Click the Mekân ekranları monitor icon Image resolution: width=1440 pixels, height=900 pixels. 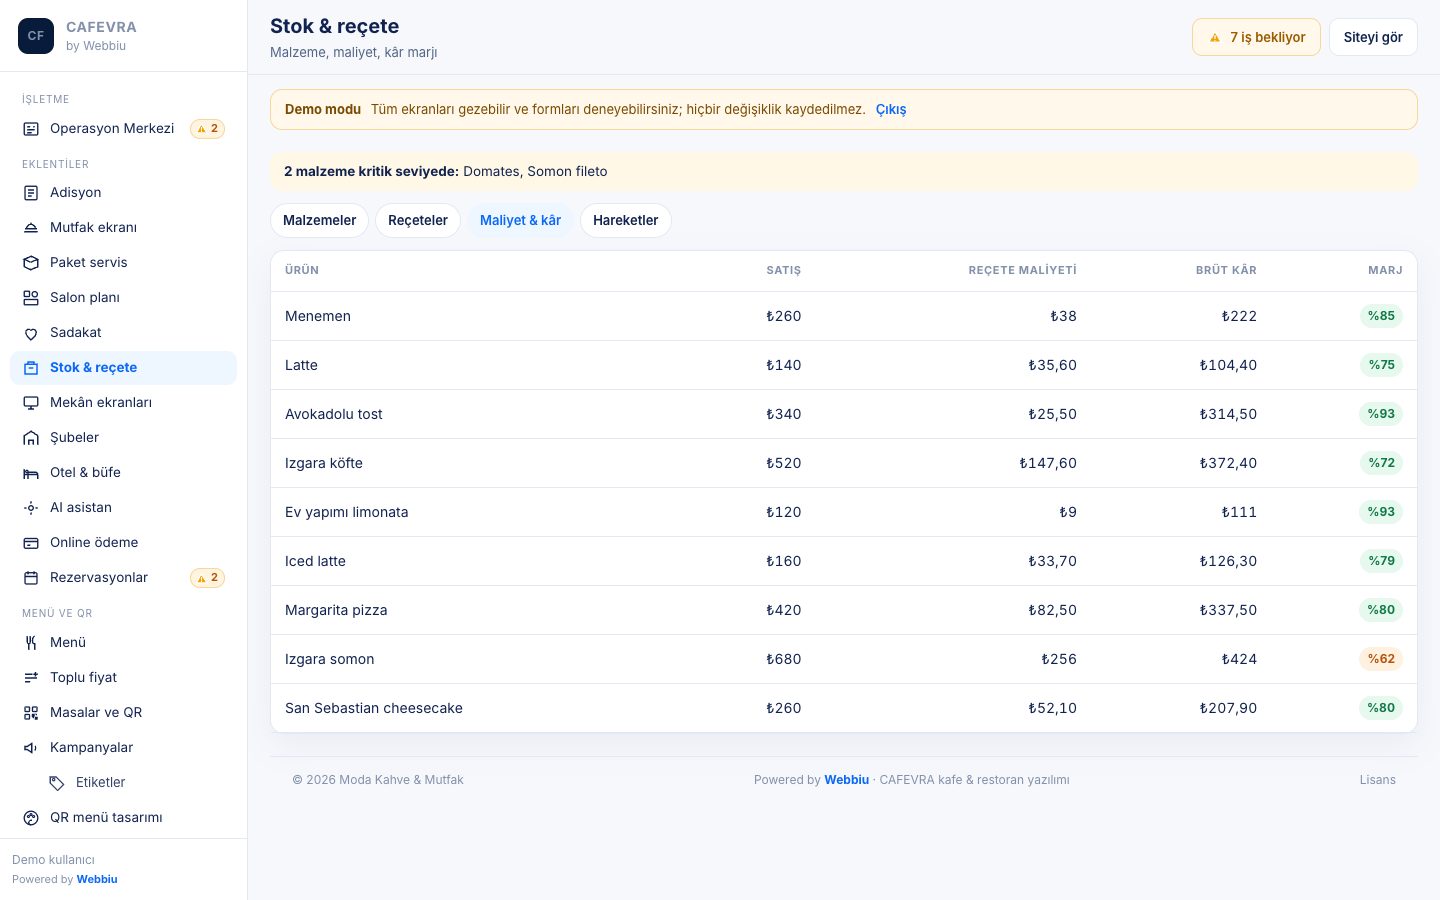click(31, 403)
